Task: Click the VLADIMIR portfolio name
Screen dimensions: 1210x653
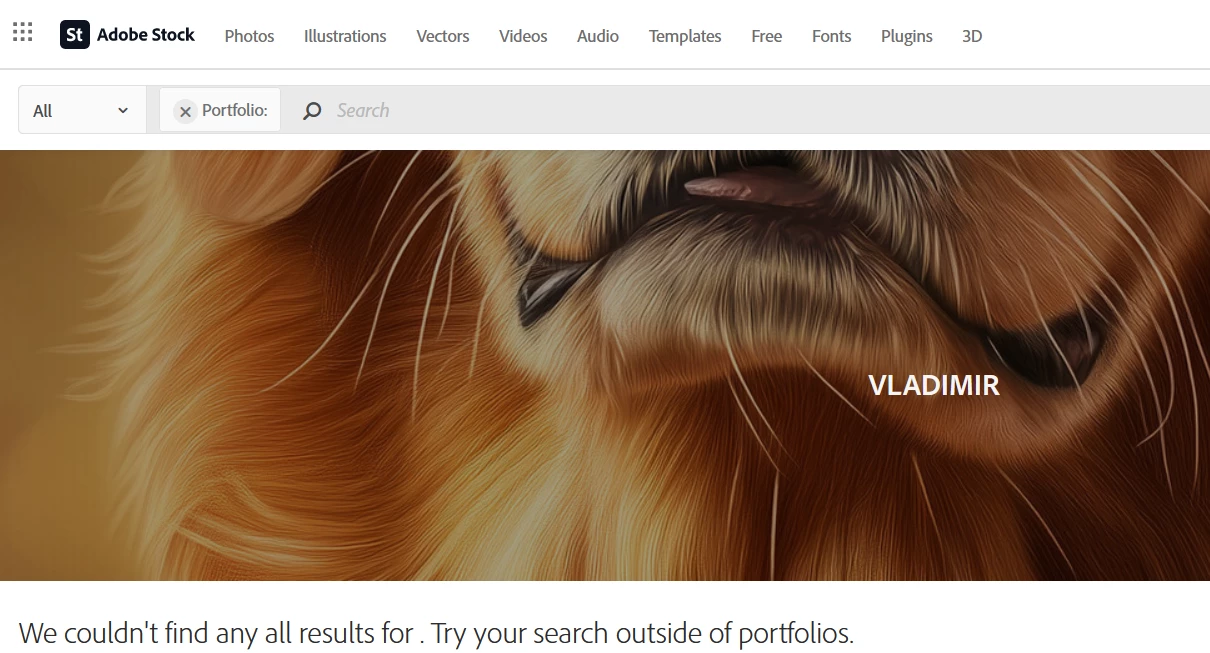Action: tap(934, 385)
